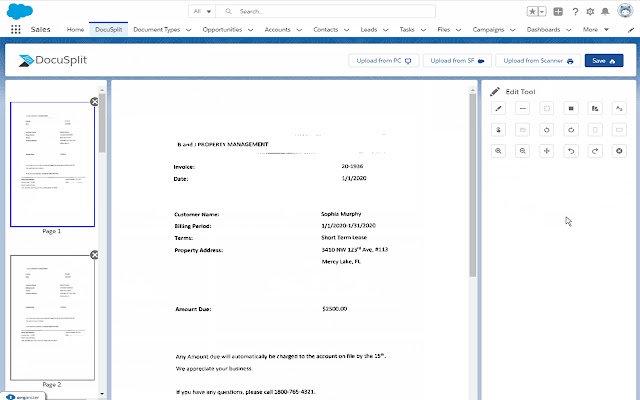The width and height of the screenshot is (640, 400).
Task: Open the user profile avatar
Action: point(625,11)
